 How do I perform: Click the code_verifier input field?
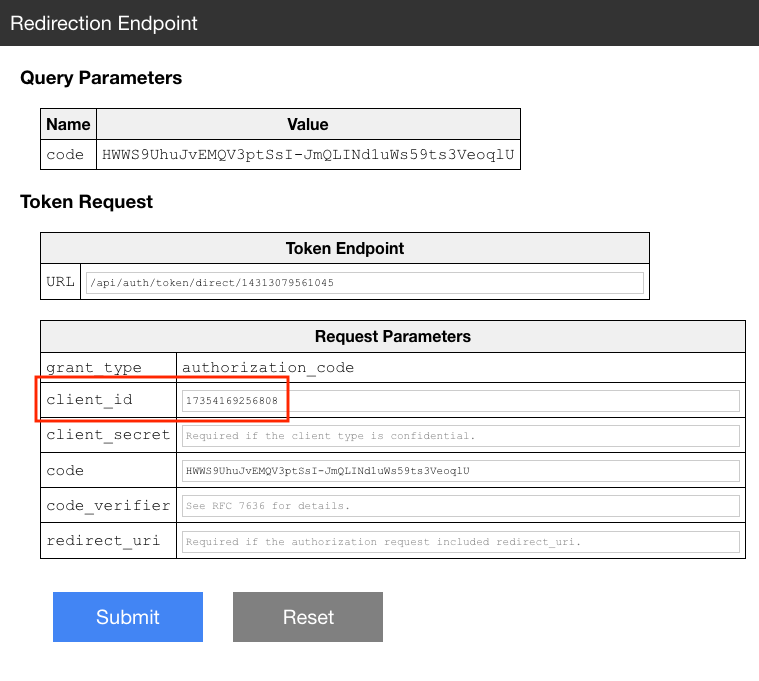pyautogui.click(x=461, y=506)
